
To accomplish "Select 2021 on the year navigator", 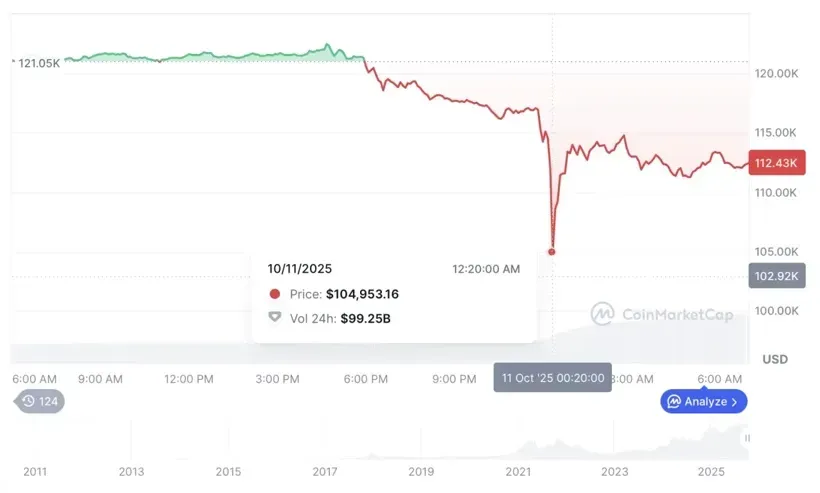I will pos(518,471).
